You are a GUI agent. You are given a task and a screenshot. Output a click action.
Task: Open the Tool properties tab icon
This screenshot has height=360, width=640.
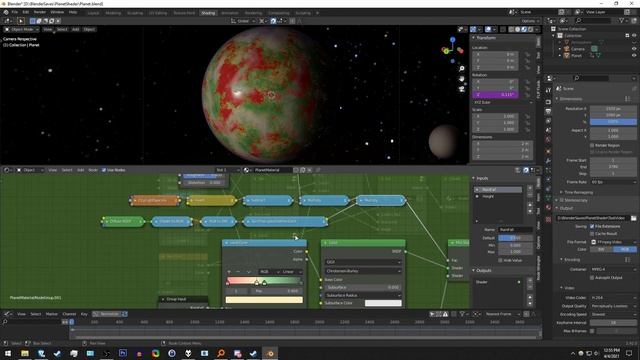tap(548, 90)
